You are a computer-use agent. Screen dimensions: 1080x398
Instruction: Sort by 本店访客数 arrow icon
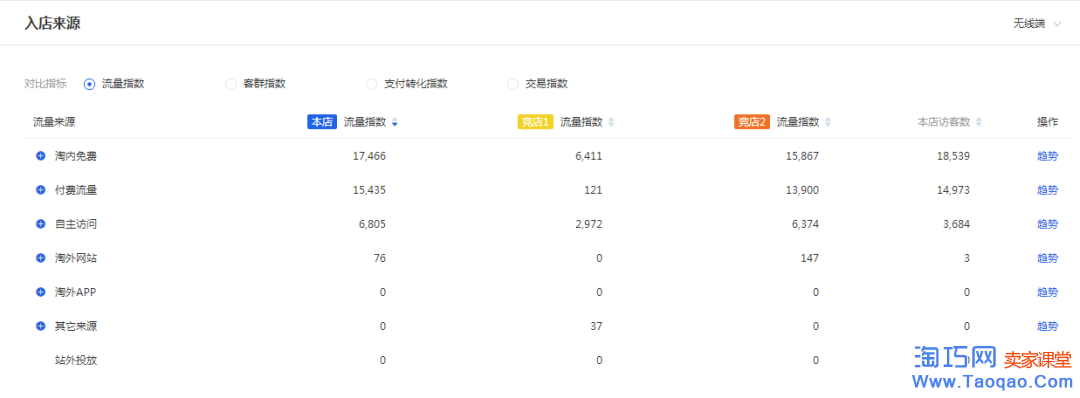979,122
